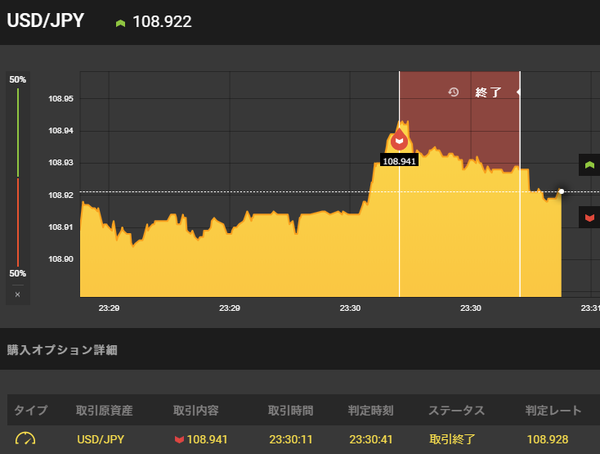Click the top 50% sentiment label
600x454 pixels.
click(18, 80)
